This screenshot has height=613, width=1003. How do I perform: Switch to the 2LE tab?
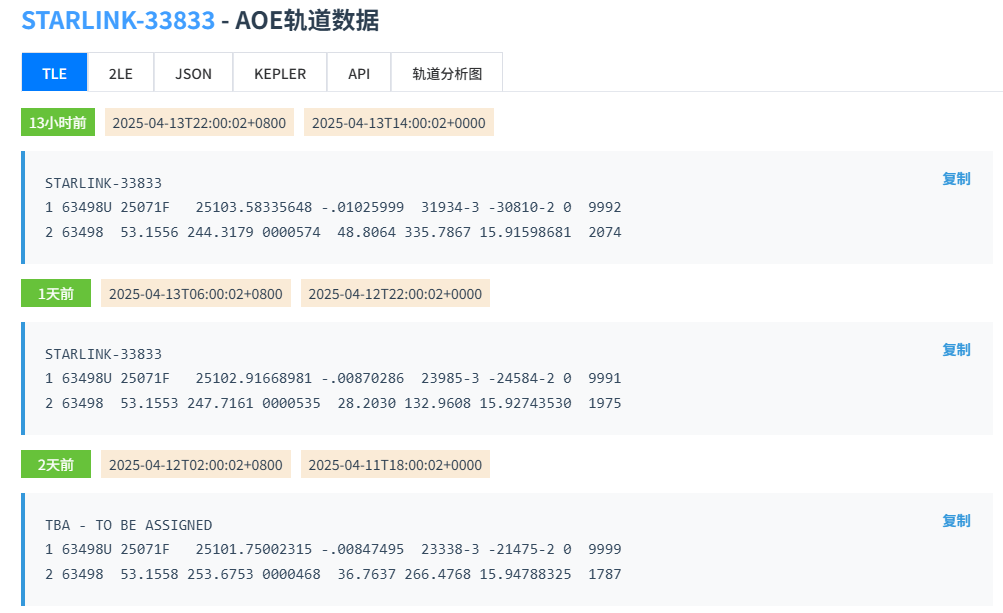(120, 73)
